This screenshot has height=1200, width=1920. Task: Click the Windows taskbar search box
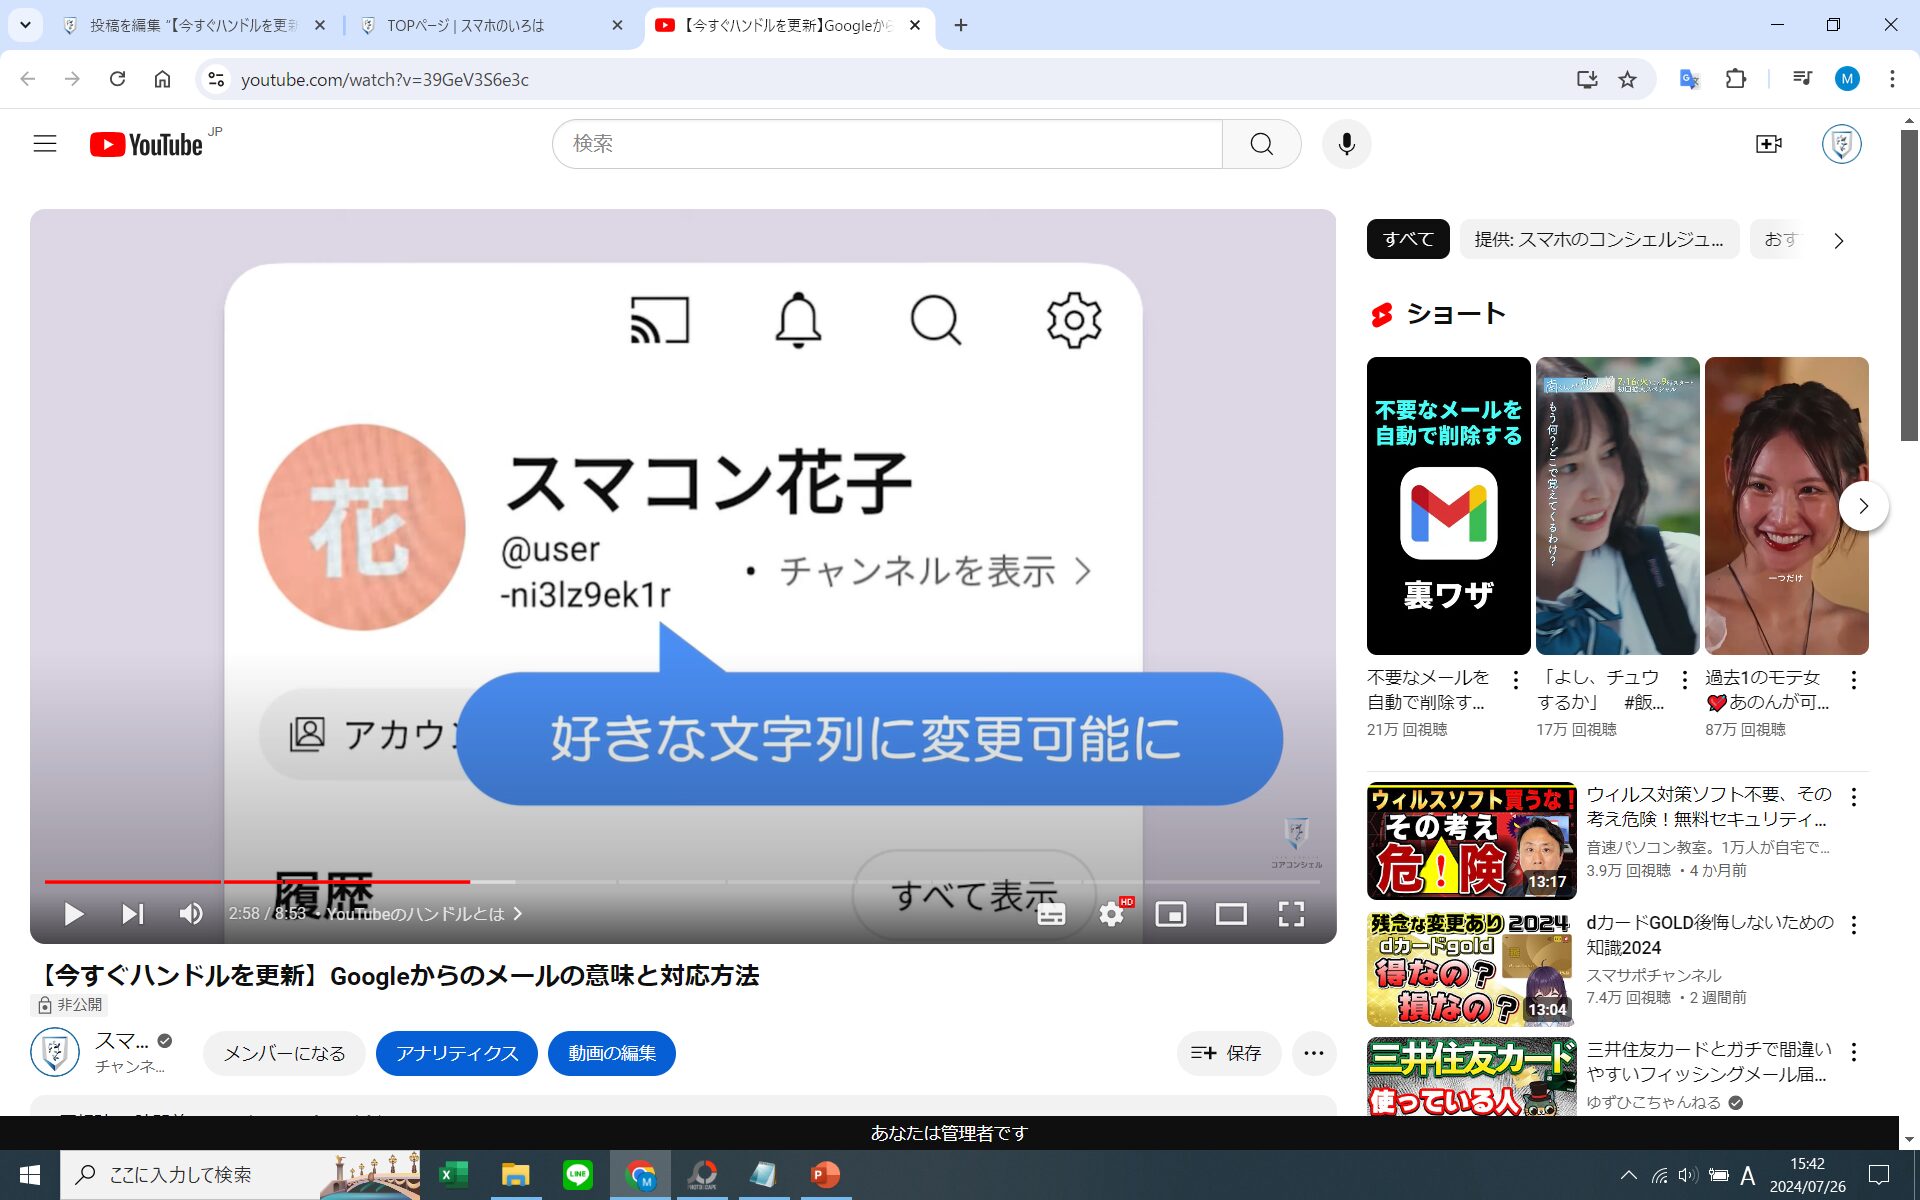[240, 1175]
